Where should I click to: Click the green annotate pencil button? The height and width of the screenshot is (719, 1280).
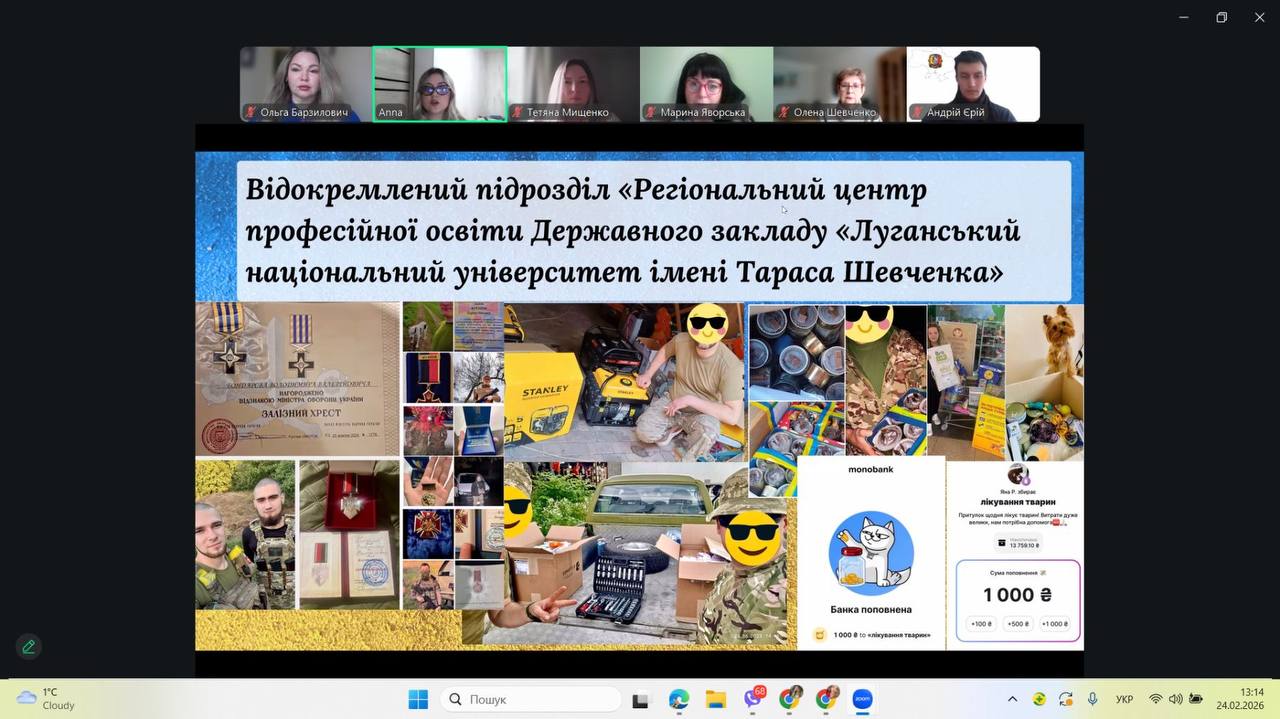28,647
